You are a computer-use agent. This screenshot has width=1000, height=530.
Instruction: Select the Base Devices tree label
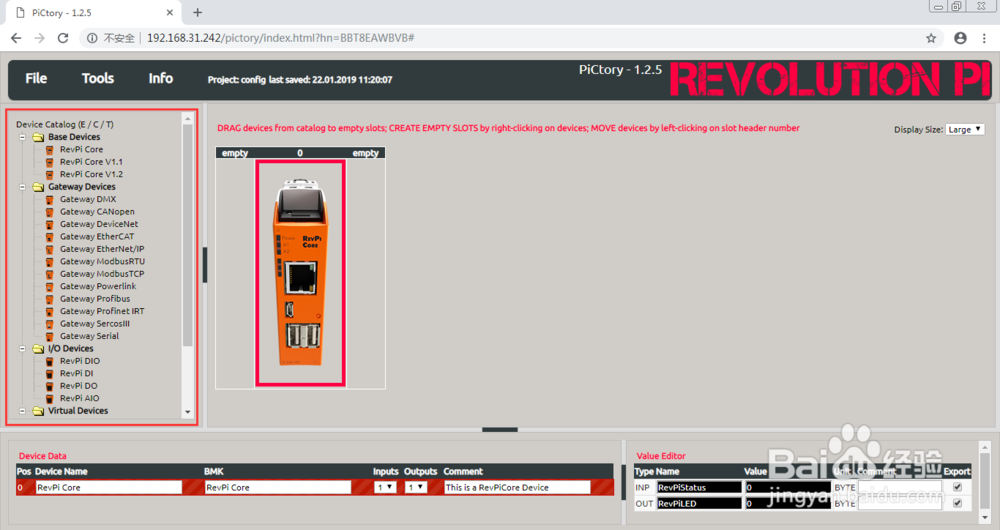click(74, 137)
